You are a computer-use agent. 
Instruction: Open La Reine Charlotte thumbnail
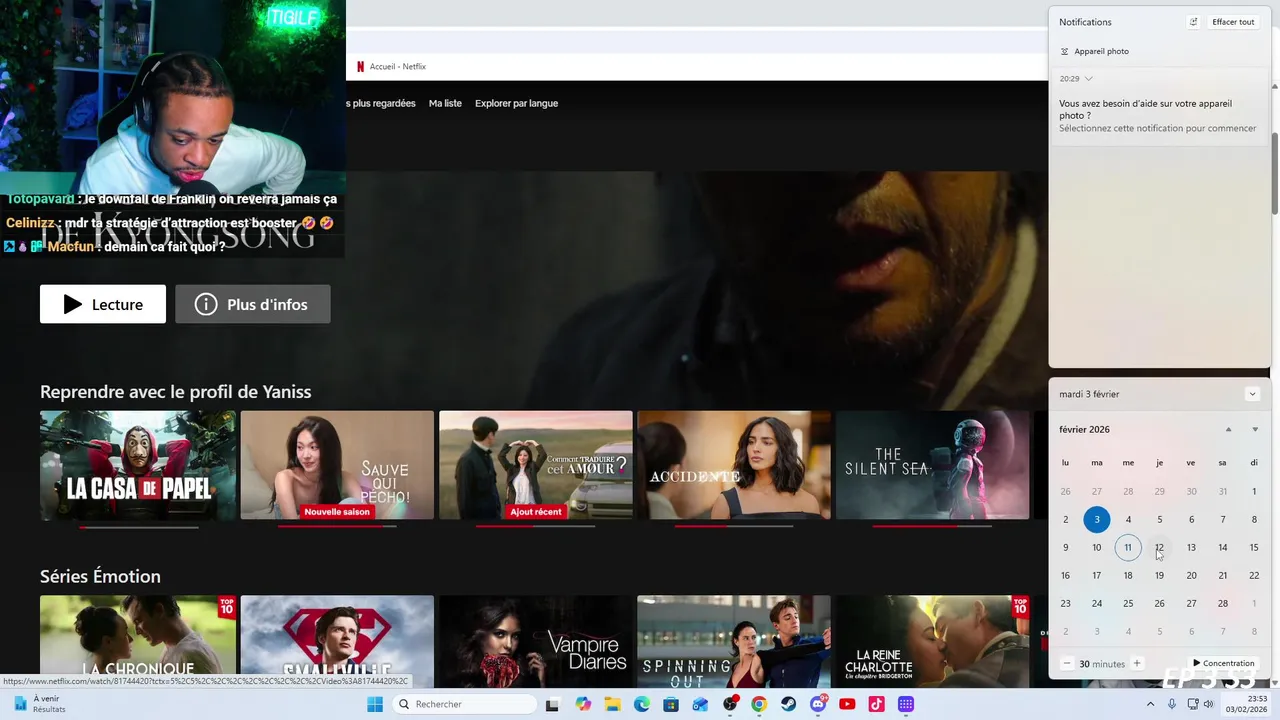coord(932,634)
